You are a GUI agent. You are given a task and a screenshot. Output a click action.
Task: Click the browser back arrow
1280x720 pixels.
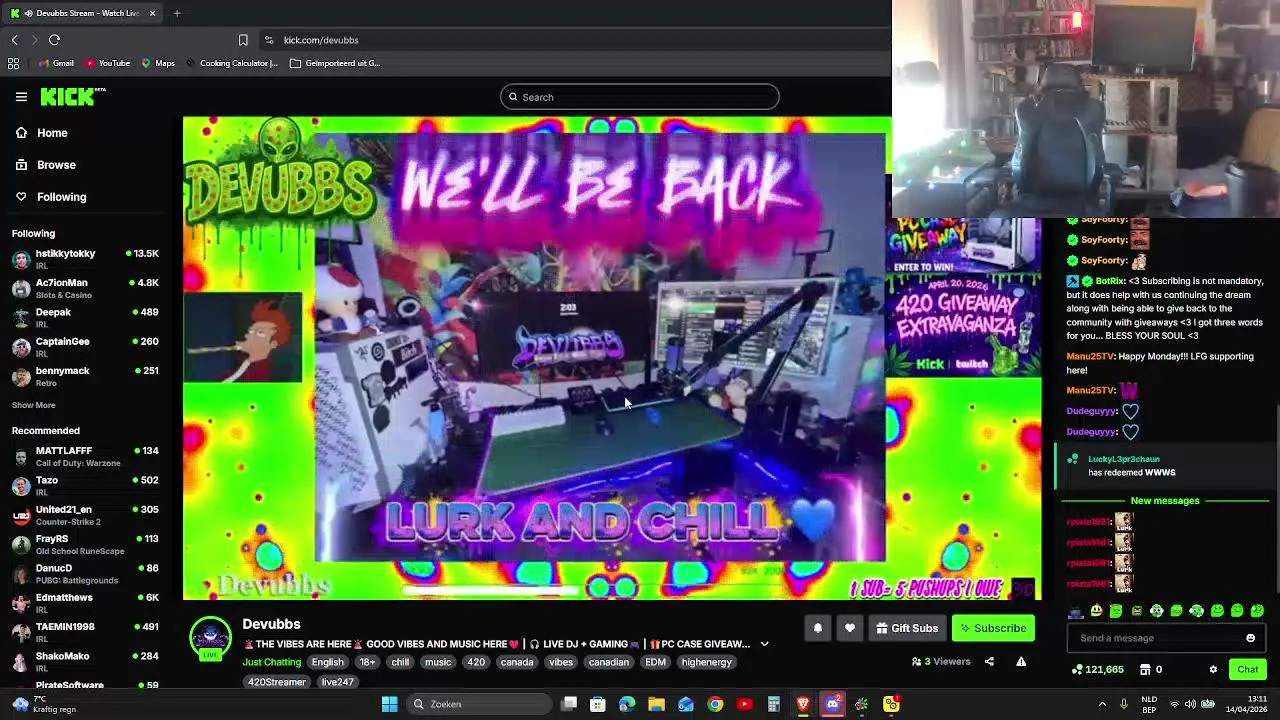[14, 40]
